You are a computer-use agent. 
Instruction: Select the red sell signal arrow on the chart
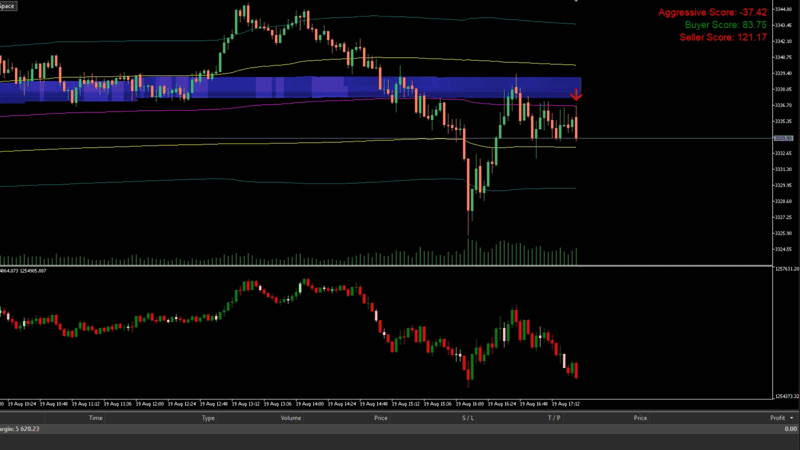pos(576,95)
